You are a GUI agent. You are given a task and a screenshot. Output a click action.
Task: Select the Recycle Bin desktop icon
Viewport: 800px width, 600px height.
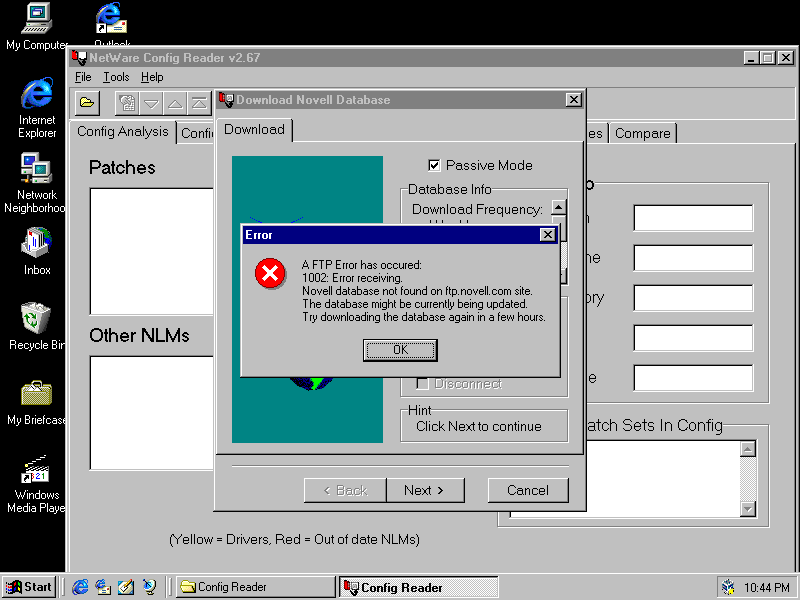[37, 326]
